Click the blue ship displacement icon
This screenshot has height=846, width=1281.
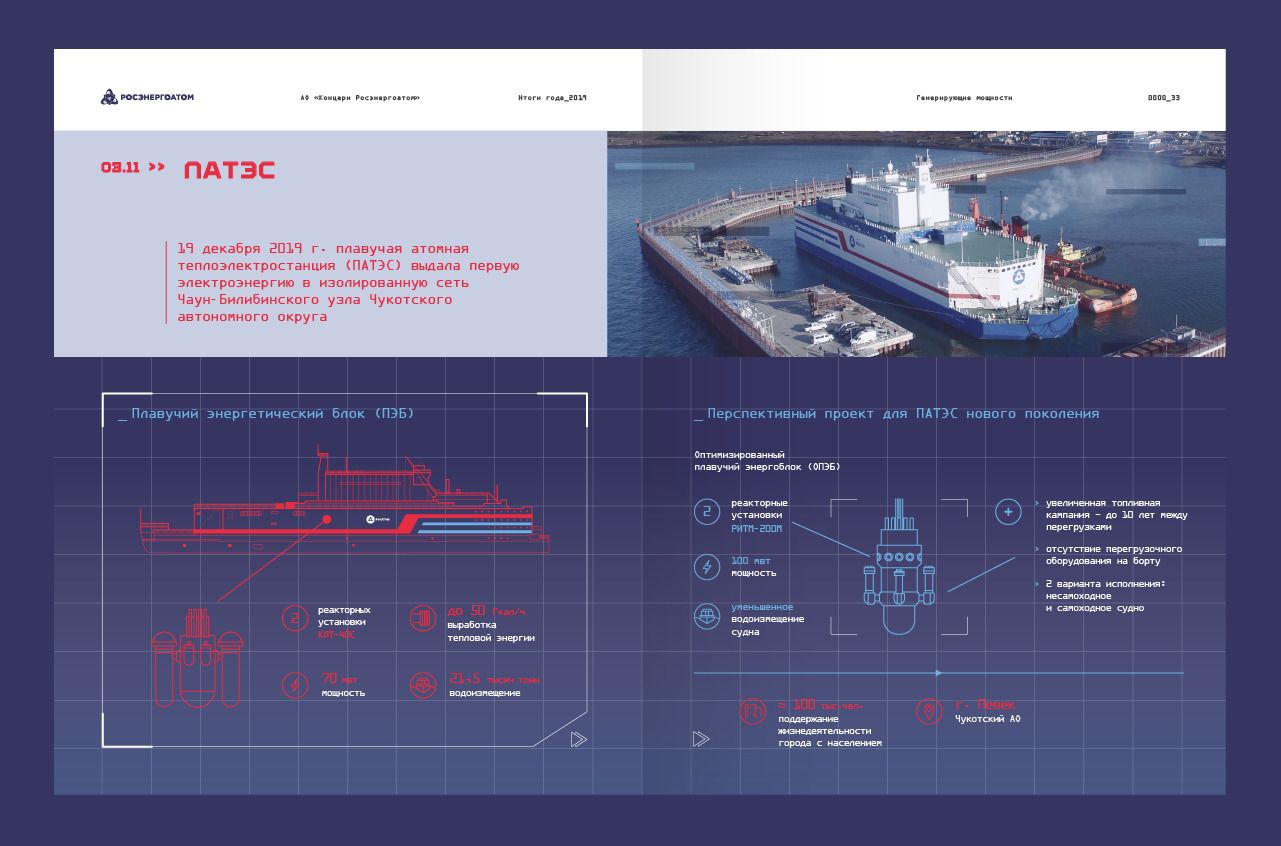pyautogui.click(x=707, y=617)
